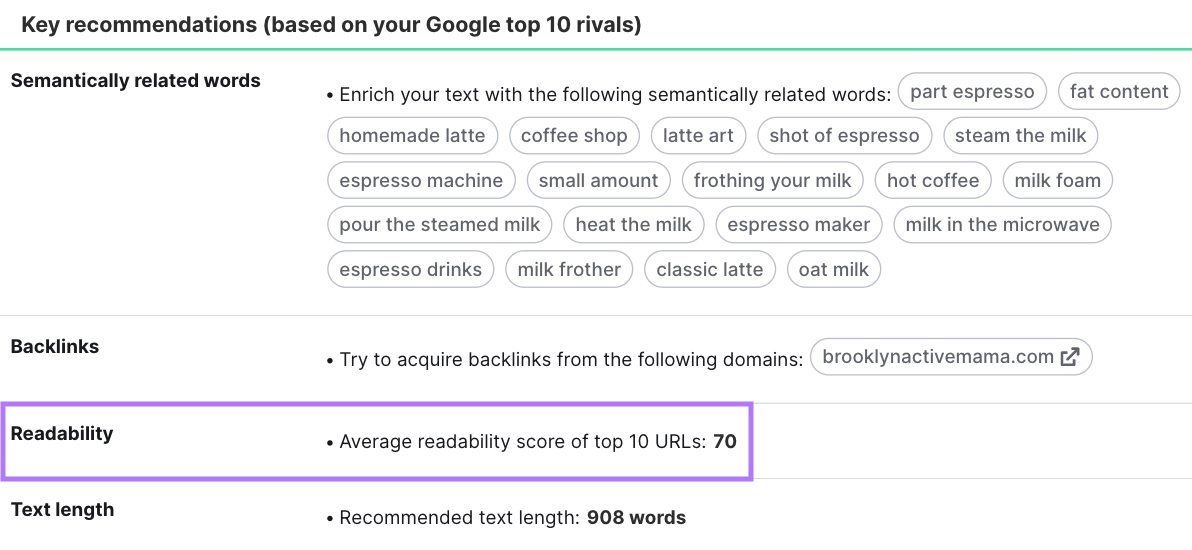The height and width of the screenshot is (550, 1192).
Task: Click the 'oat milk' keyword tag
Action: (833, 270)
